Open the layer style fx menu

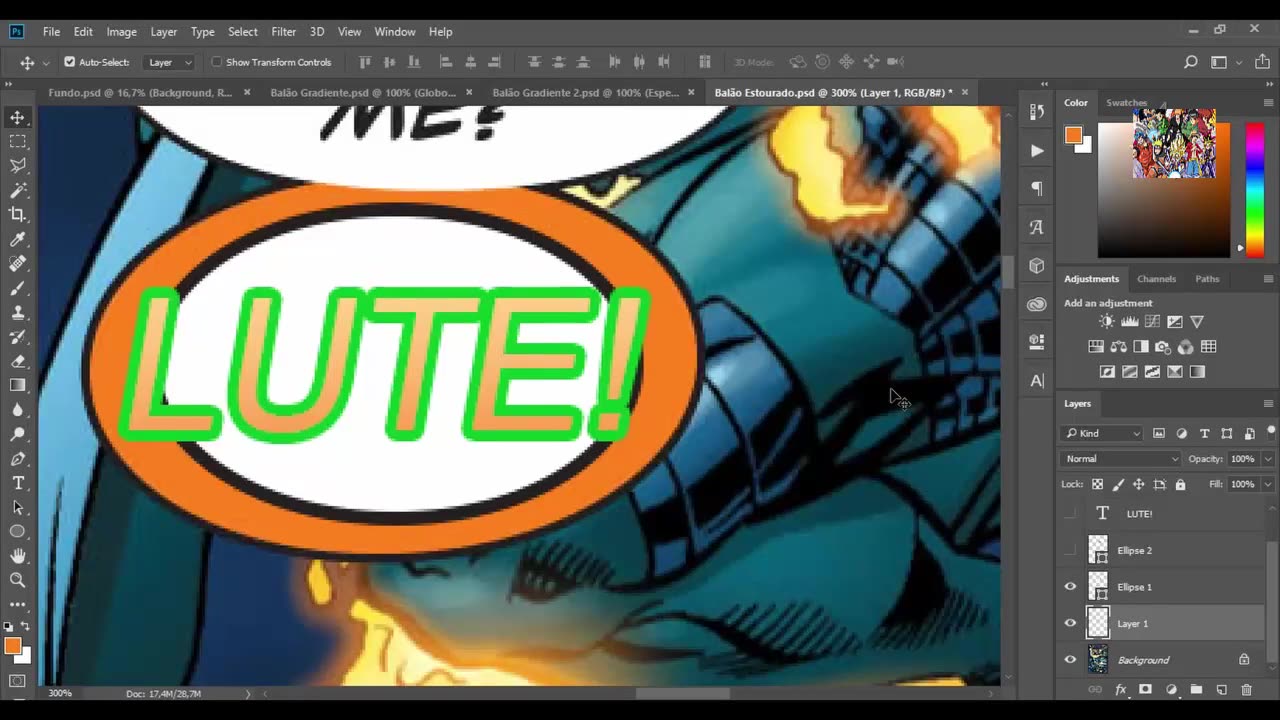1120,690
